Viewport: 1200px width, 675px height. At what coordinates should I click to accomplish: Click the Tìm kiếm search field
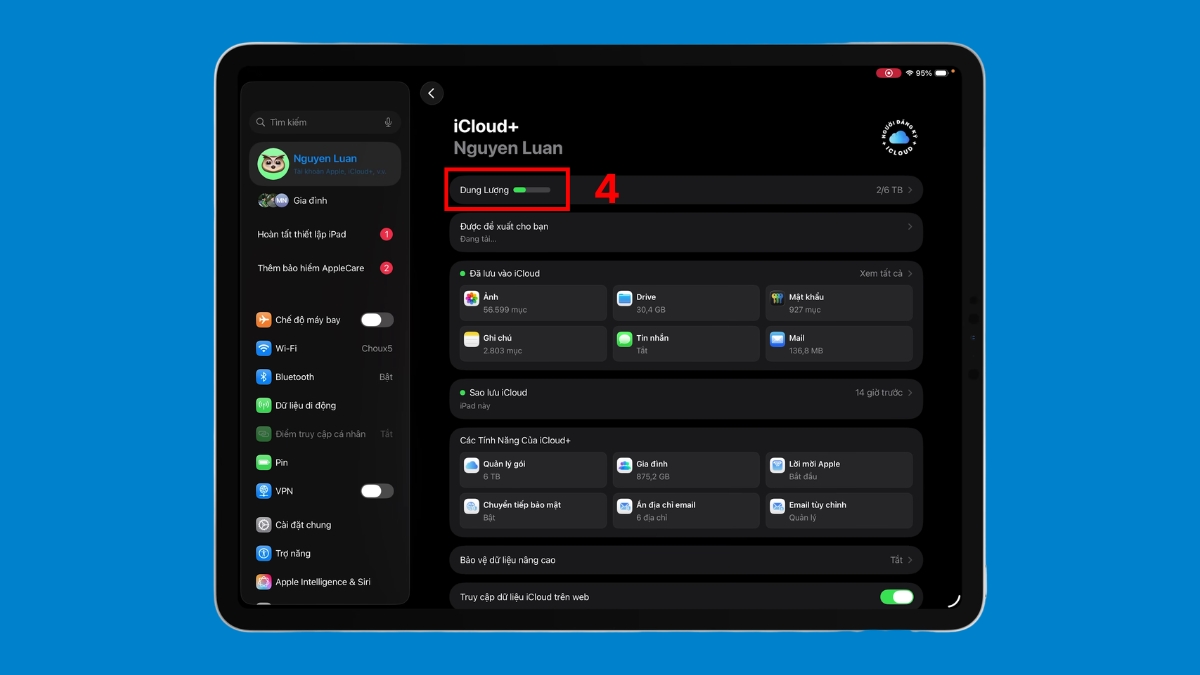click(x=325, y=122)
